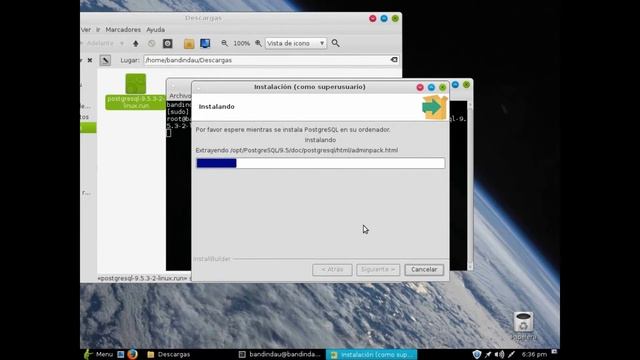
Task: Toggle the location edit pencil button
Action: (105, 60)
